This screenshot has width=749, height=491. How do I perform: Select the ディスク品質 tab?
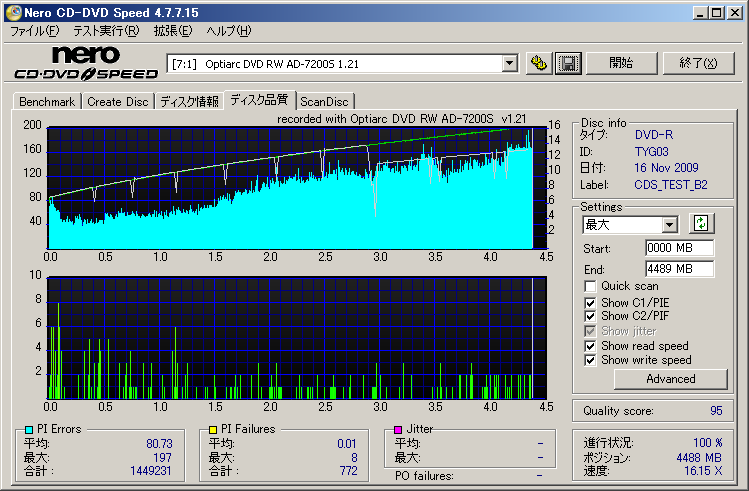(x=259, y=100)
